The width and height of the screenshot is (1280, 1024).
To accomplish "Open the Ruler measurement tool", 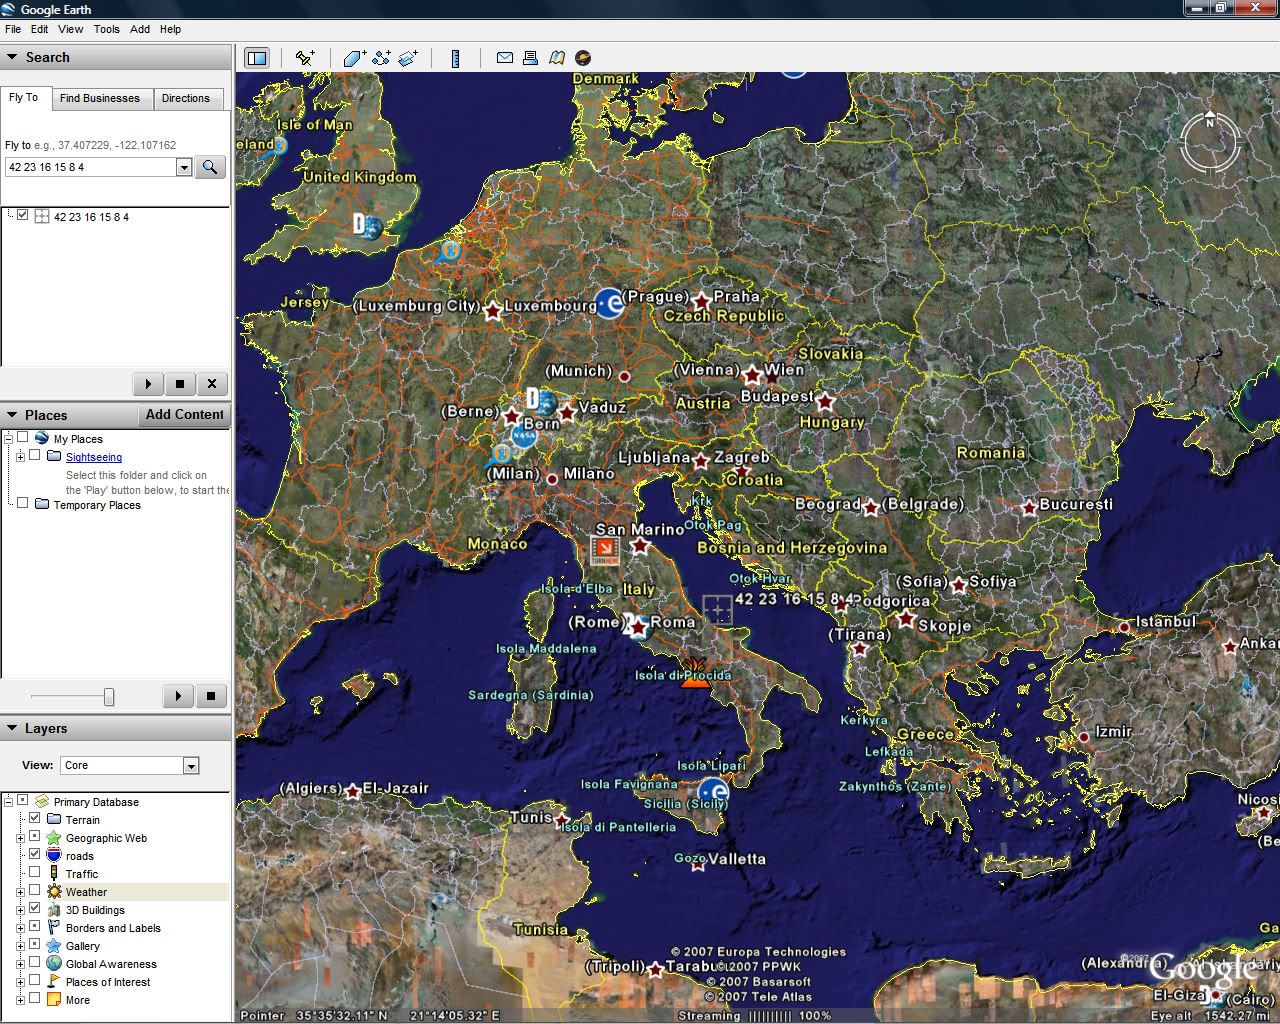I will [455, 58].
